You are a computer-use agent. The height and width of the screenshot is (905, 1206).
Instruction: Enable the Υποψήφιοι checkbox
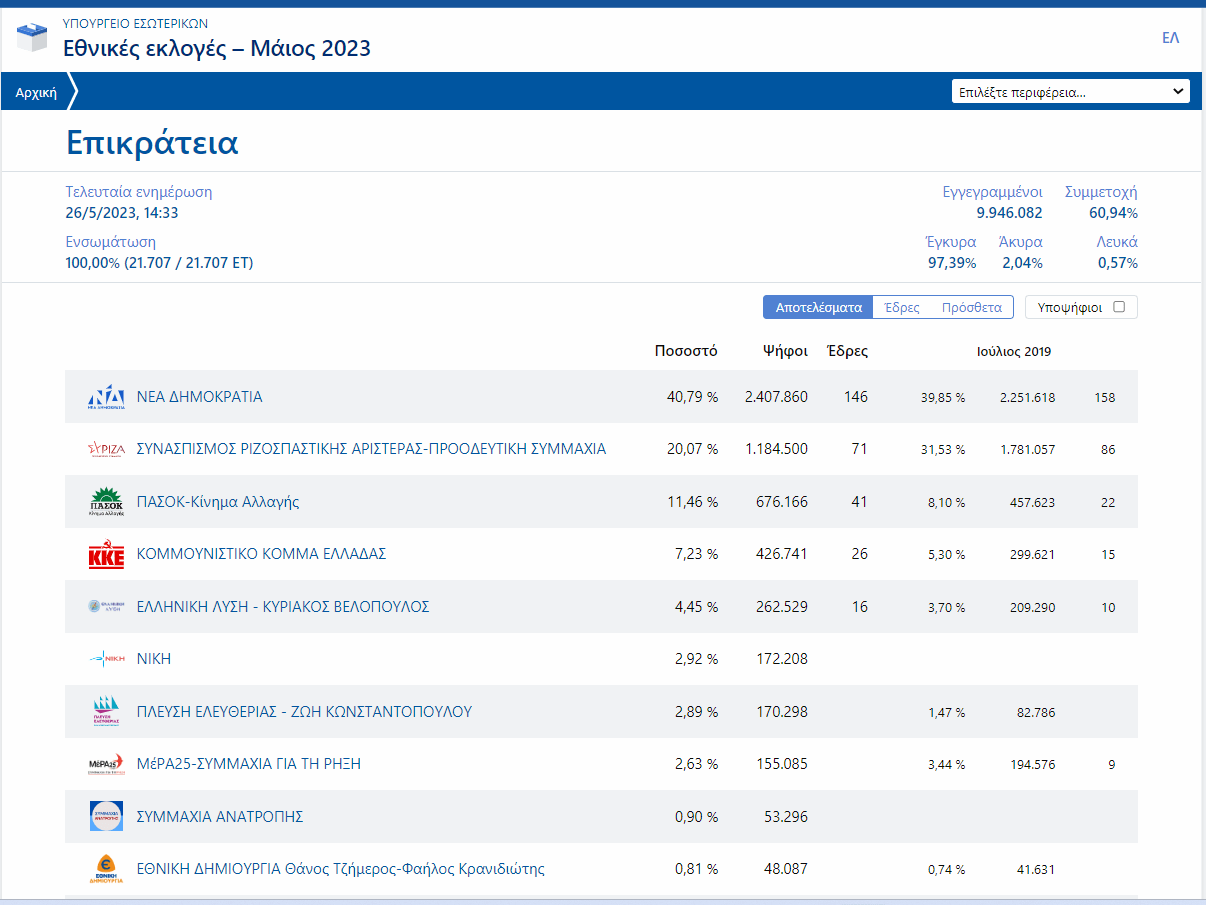pos(1119,307)
